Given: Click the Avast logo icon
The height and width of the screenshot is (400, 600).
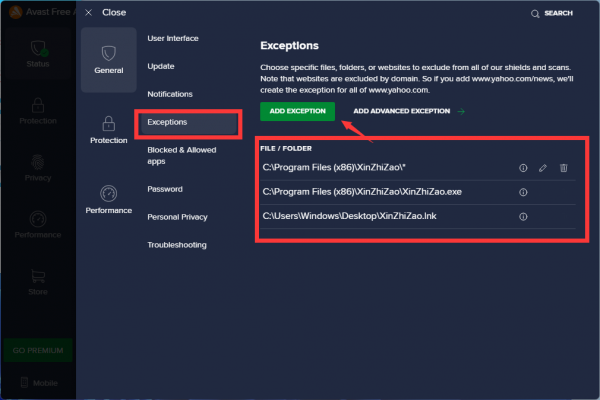Looking at the screenshot, I should coord(15,12).
